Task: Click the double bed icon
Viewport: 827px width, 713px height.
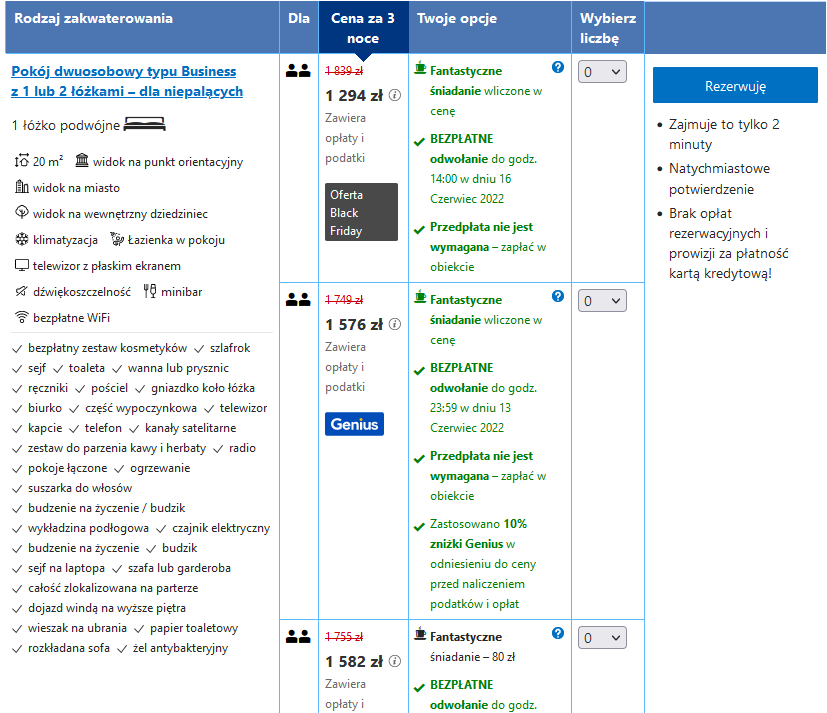Action: 145,124
